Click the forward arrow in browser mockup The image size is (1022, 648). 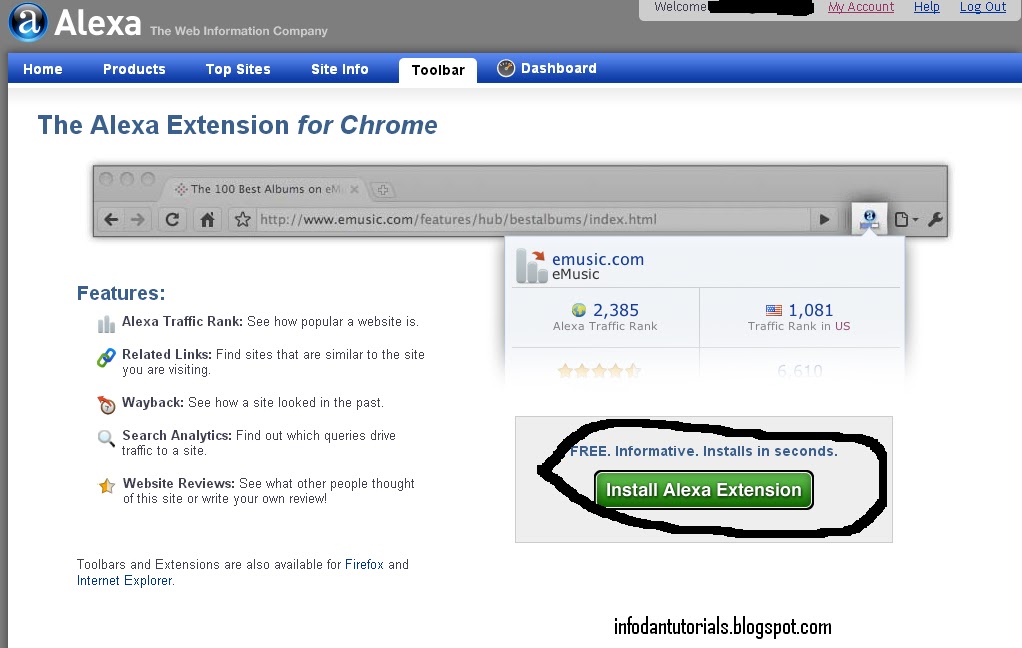click(138, 220)
